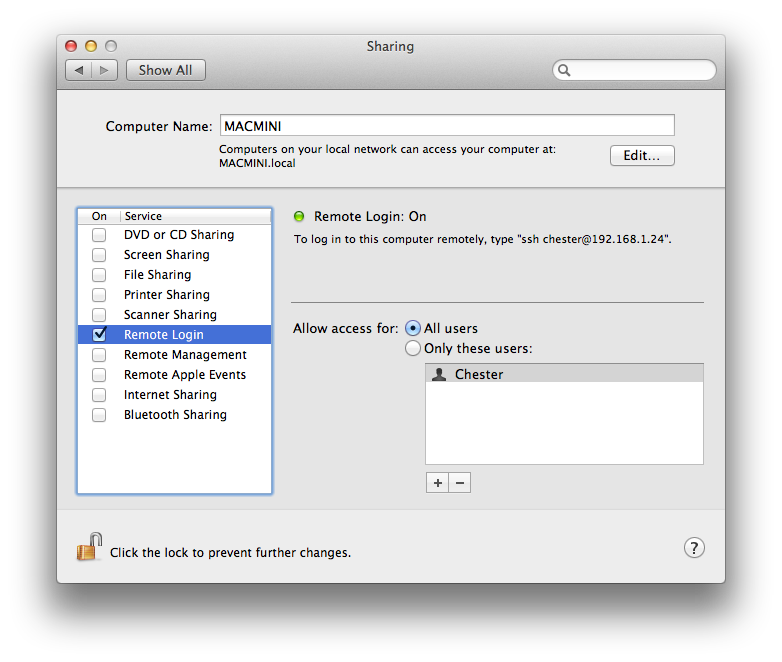Click the Show All button
The width and height of the screenshot is (782, 662).
166,70
